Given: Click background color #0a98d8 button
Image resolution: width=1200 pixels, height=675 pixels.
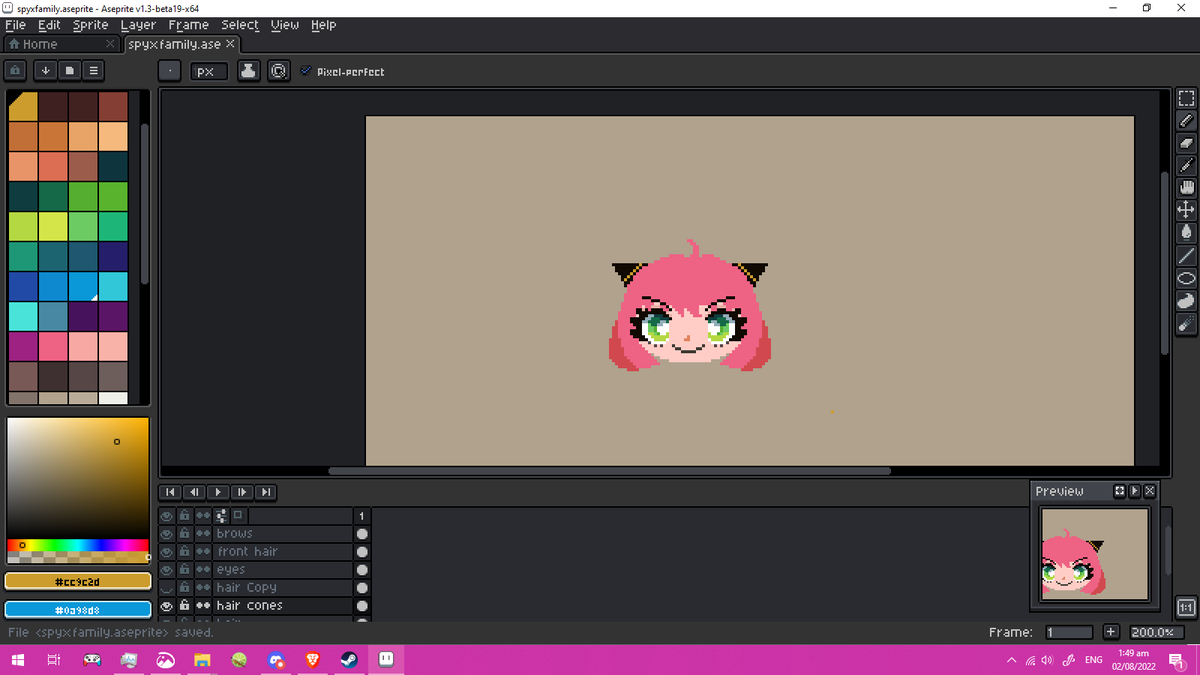Looking at the screenshot, I should (78, 609).
